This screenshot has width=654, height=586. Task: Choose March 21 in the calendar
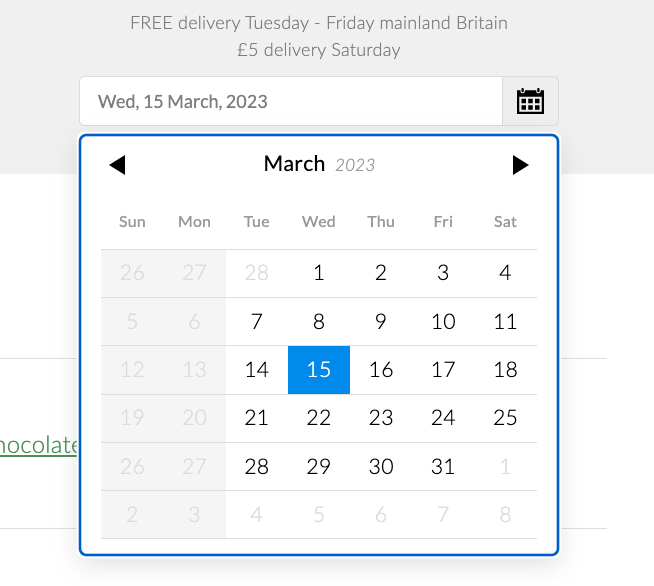[257, 418]
